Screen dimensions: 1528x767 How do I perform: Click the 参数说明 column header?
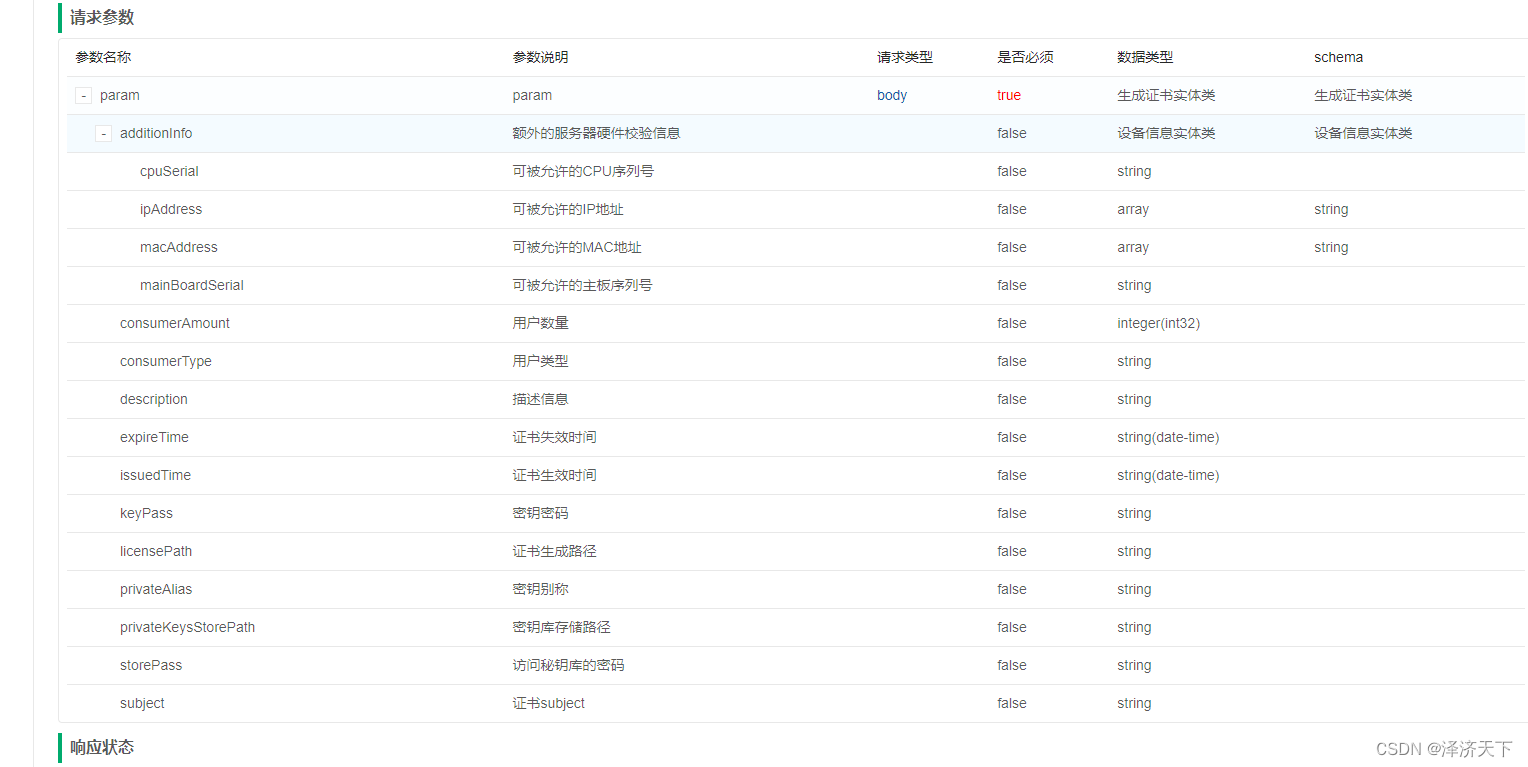(541, 58)
